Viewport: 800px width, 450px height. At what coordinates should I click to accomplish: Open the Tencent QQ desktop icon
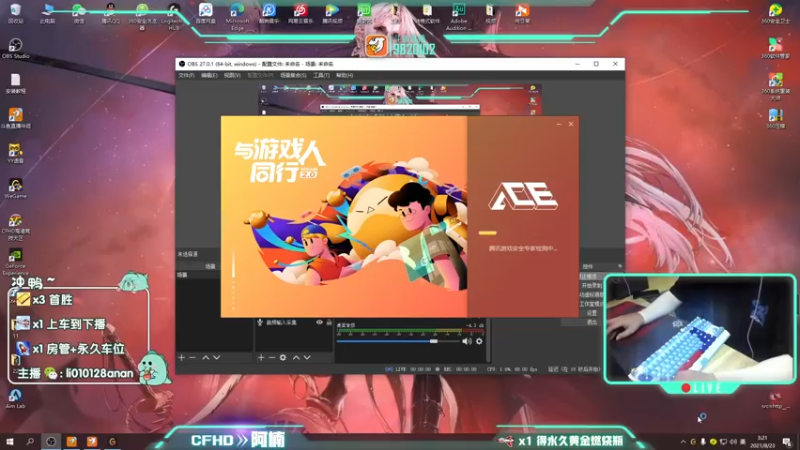click(x=110, y=13)
